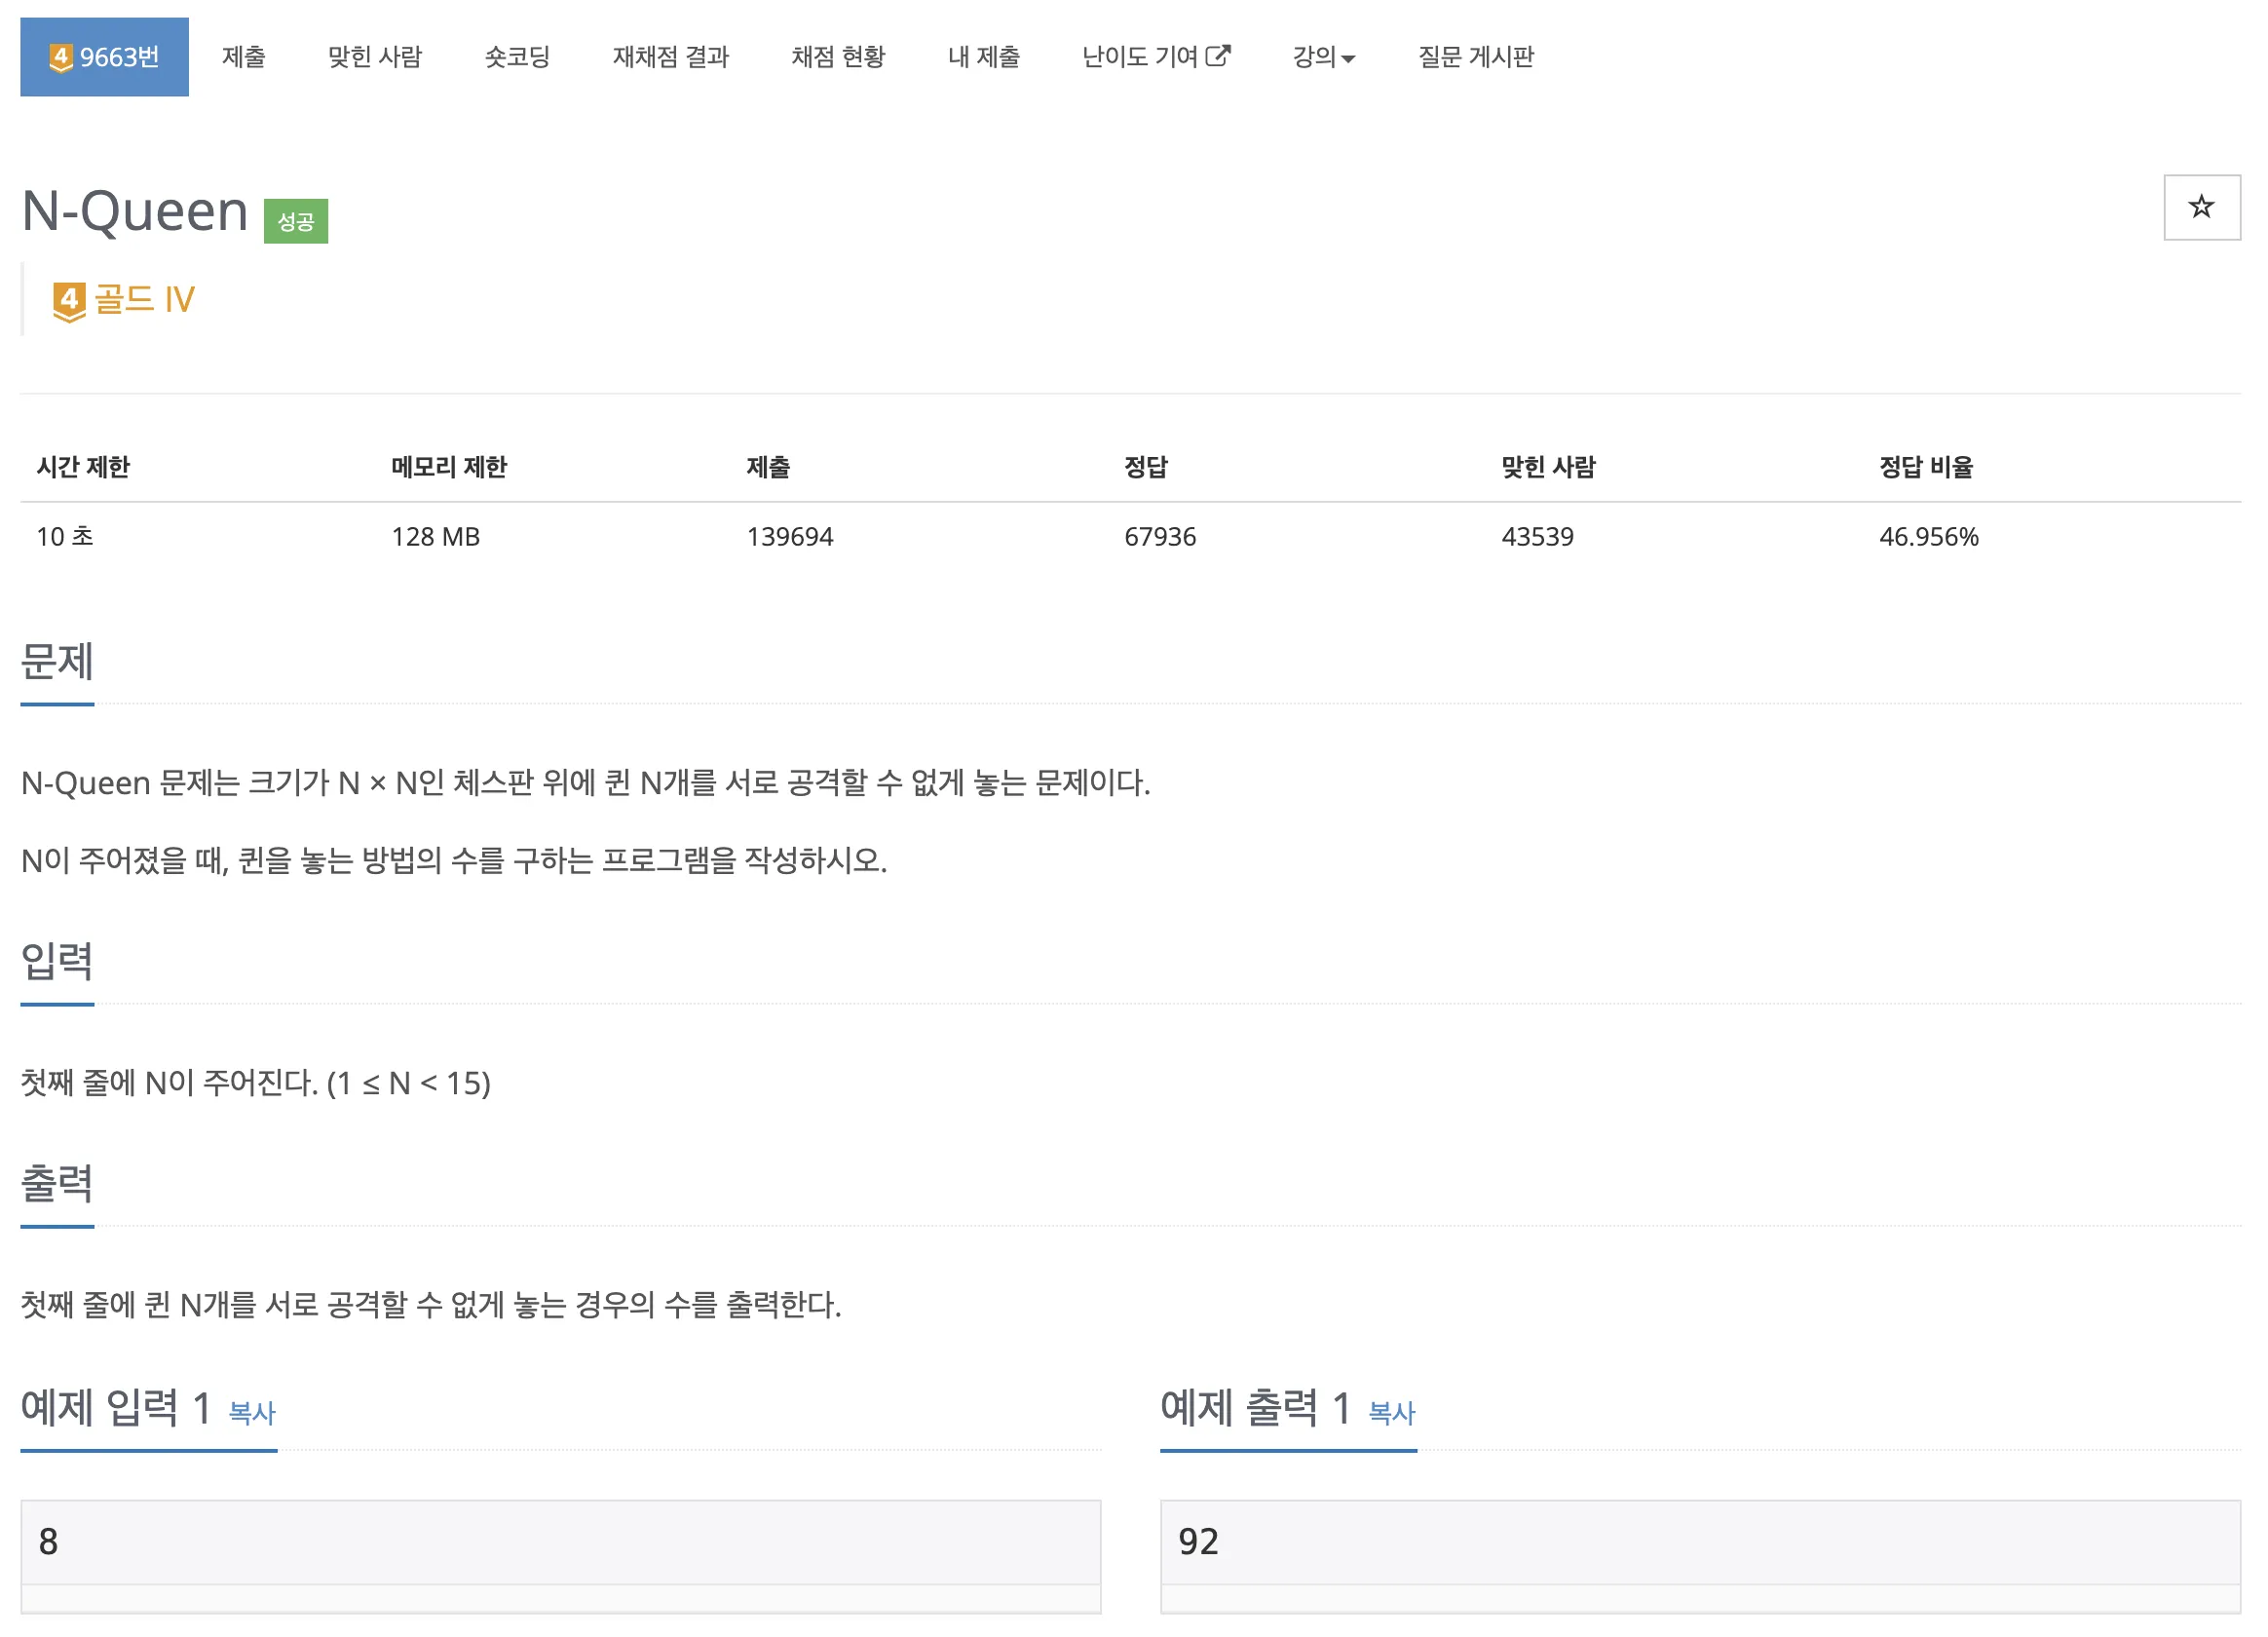Open the 9663번 problem tab
The width and height of the screenshot is (2268, 1637).
point(104,57)
